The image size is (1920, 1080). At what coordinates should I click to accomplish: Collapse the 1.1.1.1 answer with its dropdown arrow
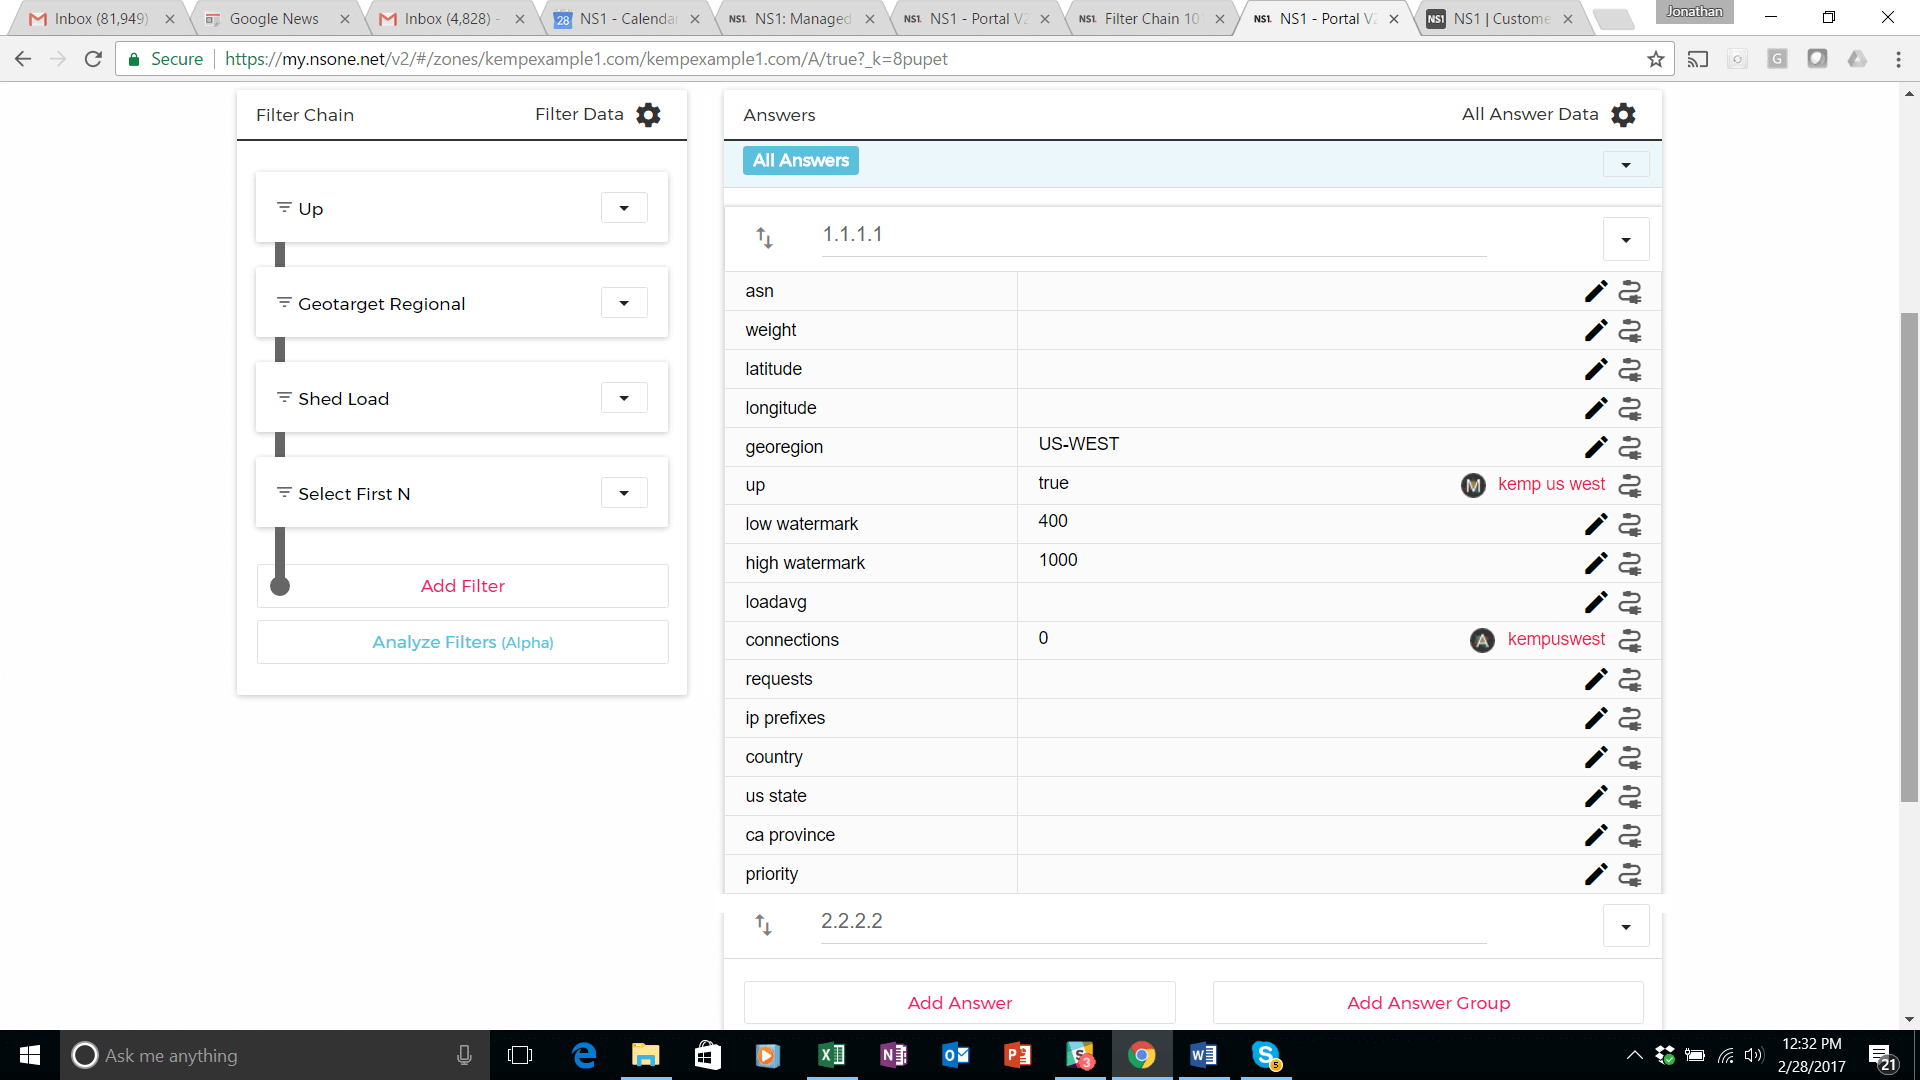tap(1625, 240)
